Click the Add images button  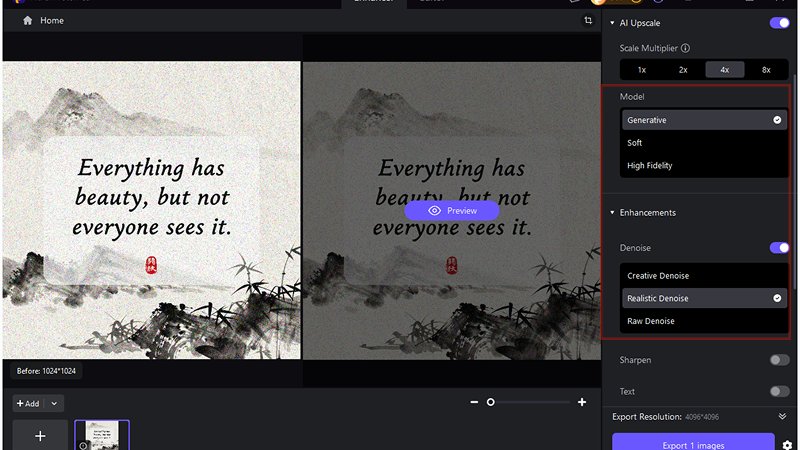[x=28, y=404]
